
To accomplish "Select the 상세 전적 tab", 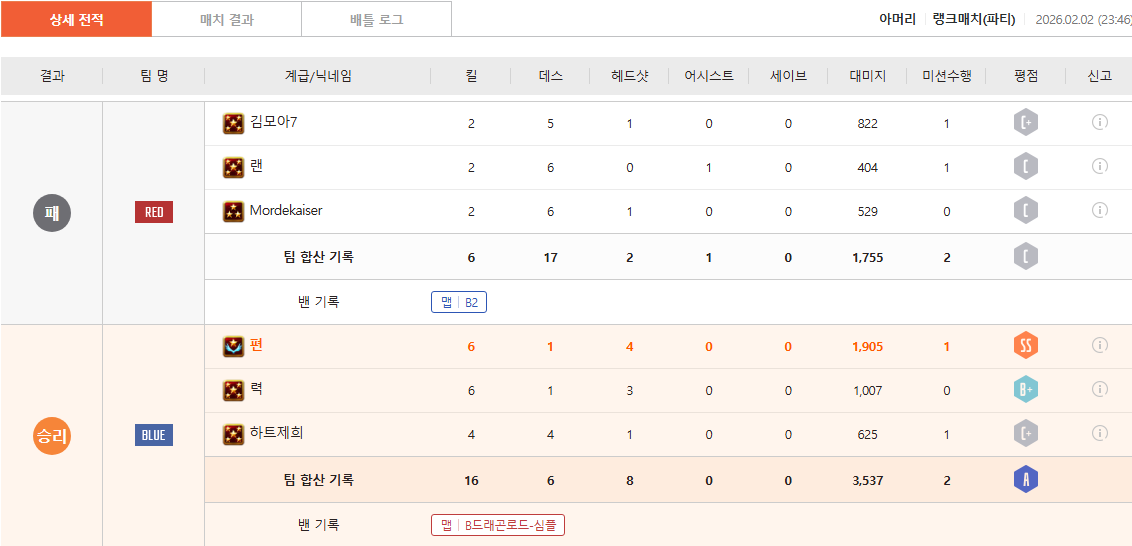I will [76, 19].
